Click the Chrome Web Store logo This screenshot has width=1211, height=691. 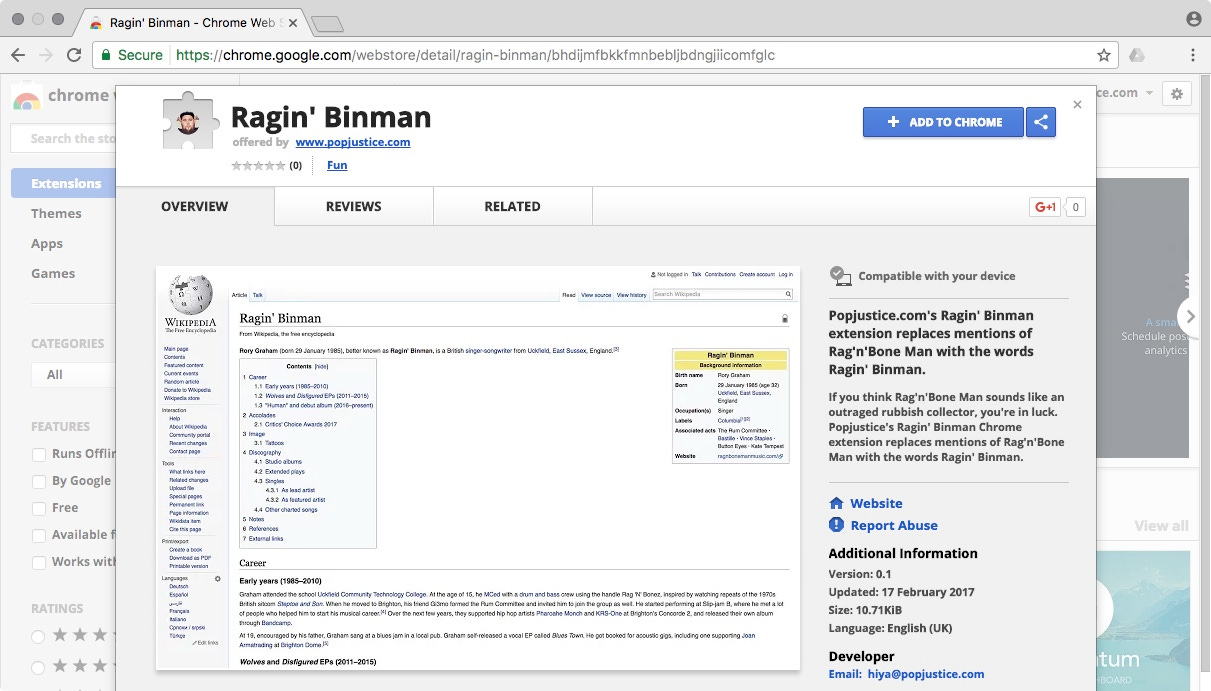27,97
